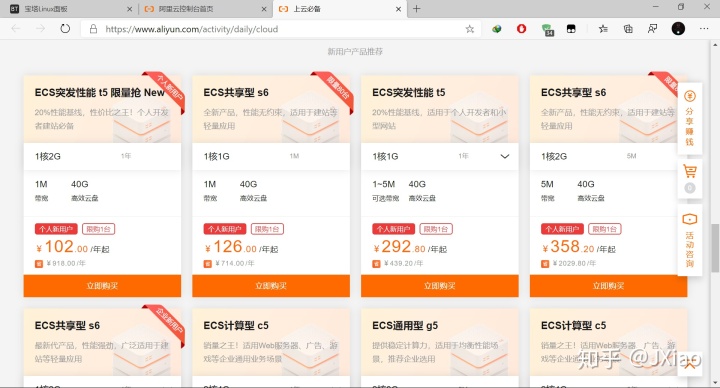720x388 pixels.
Task: Click the padlock site info icon
Action: [x=93, y=29]
